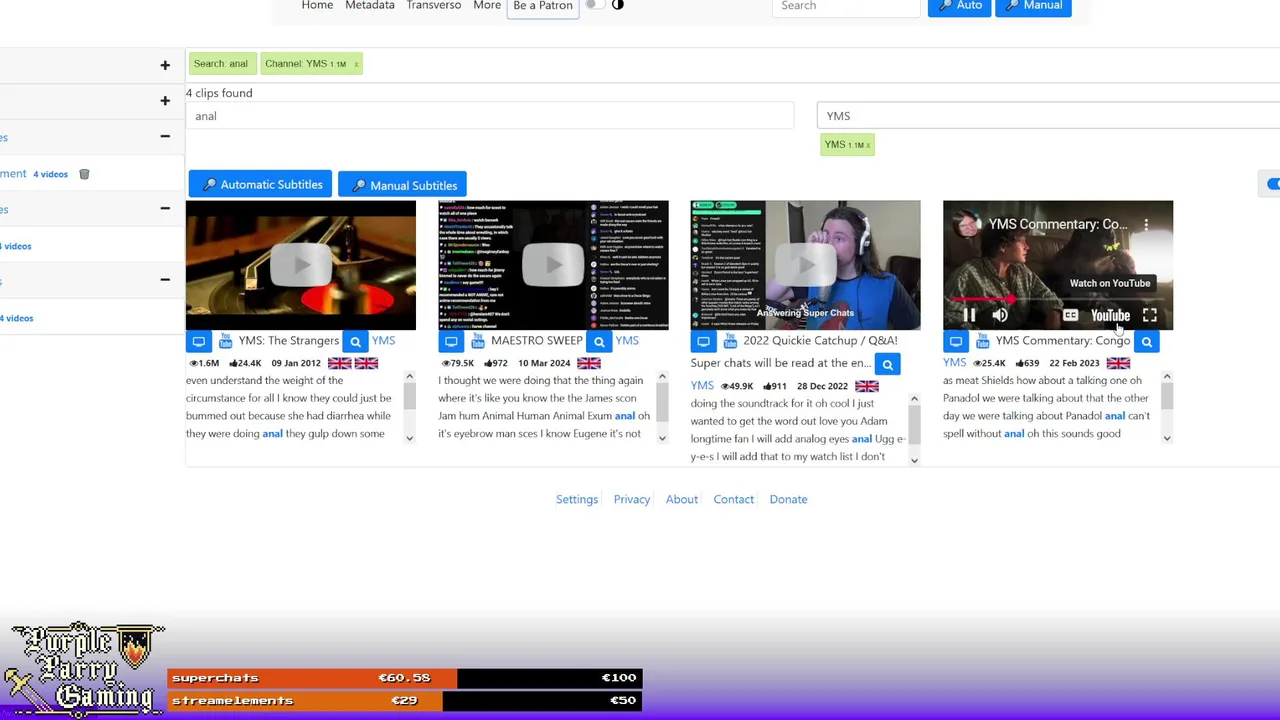Play MAESTRO SWEEP video thumbnail
The width and height of the screenshot is (1280, 720).
[x=553, y=265]
